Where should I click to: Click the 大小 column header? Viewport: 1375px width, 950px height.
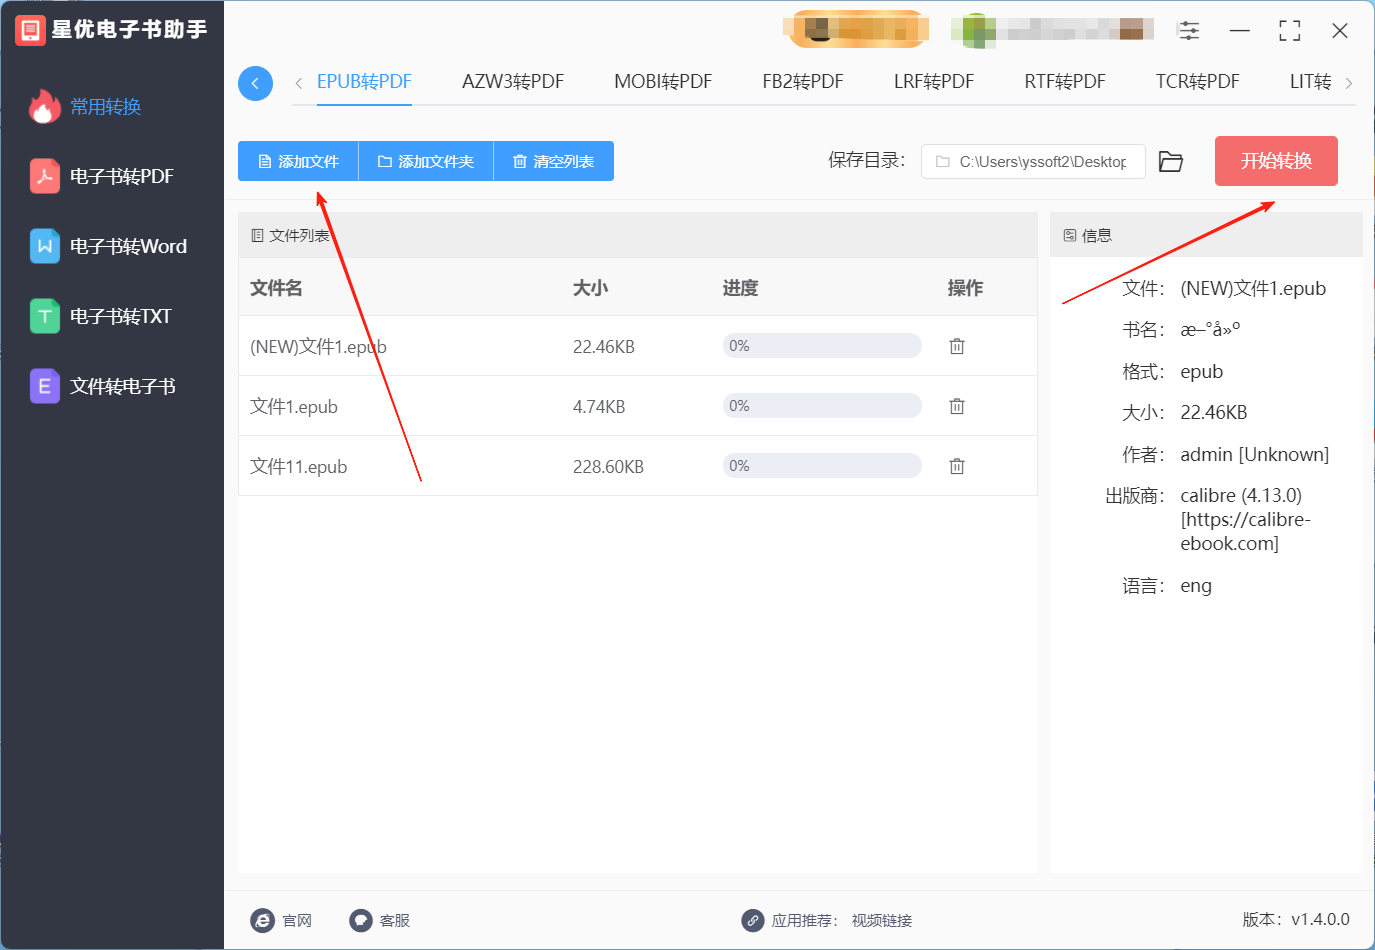pyautogui.click(x=590, y=288)
